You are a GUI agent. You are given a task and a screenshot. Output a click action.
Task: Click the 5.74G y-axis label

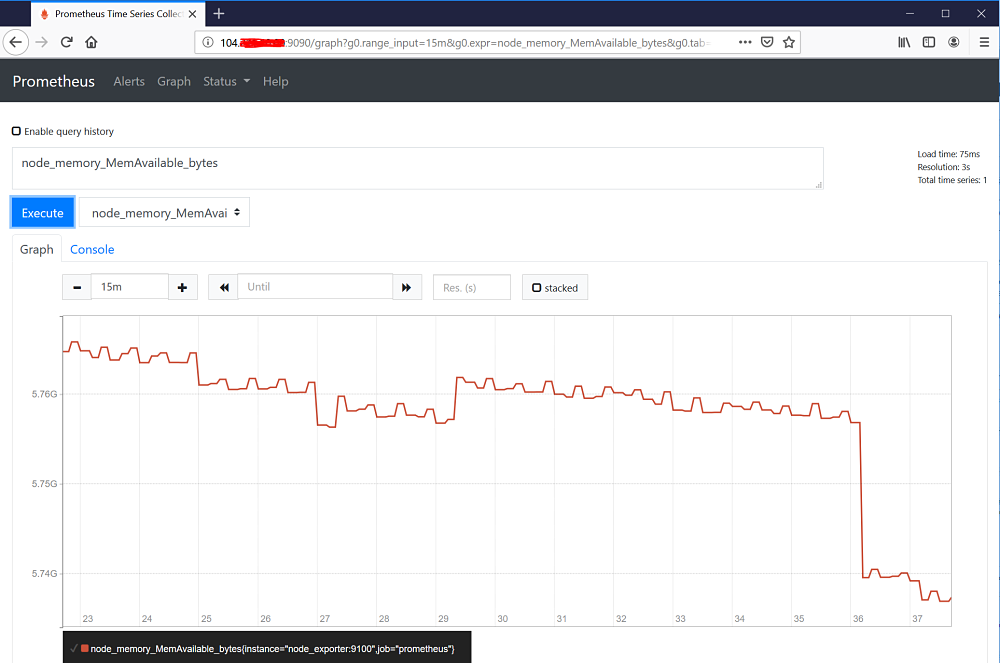[45, 574]
